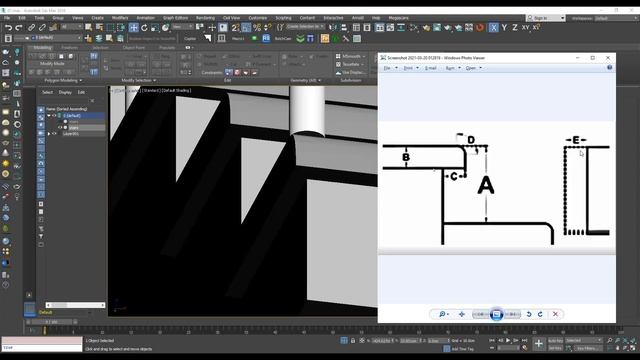Viewport: 640px width, 360px height.
Task: Open the Sign In dropdown
Action: [x=545, y=18]
